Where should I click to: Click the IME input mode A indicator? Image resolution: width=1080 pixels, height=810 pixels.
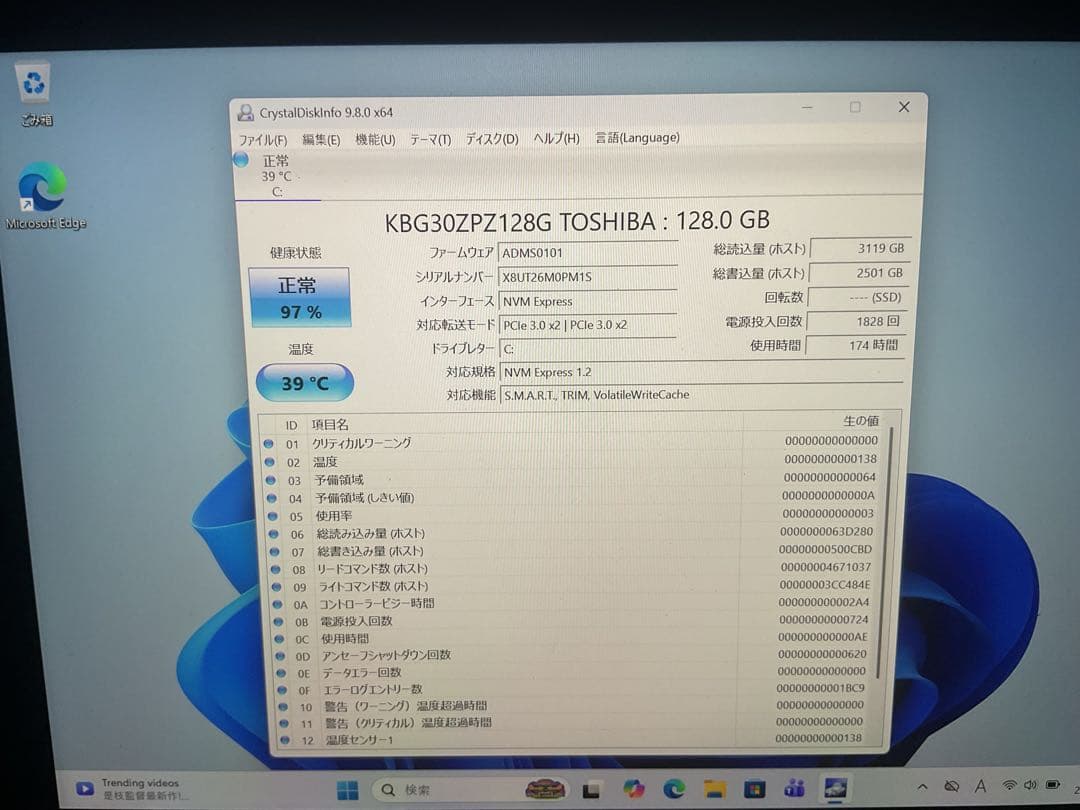[x=980, y=785]
